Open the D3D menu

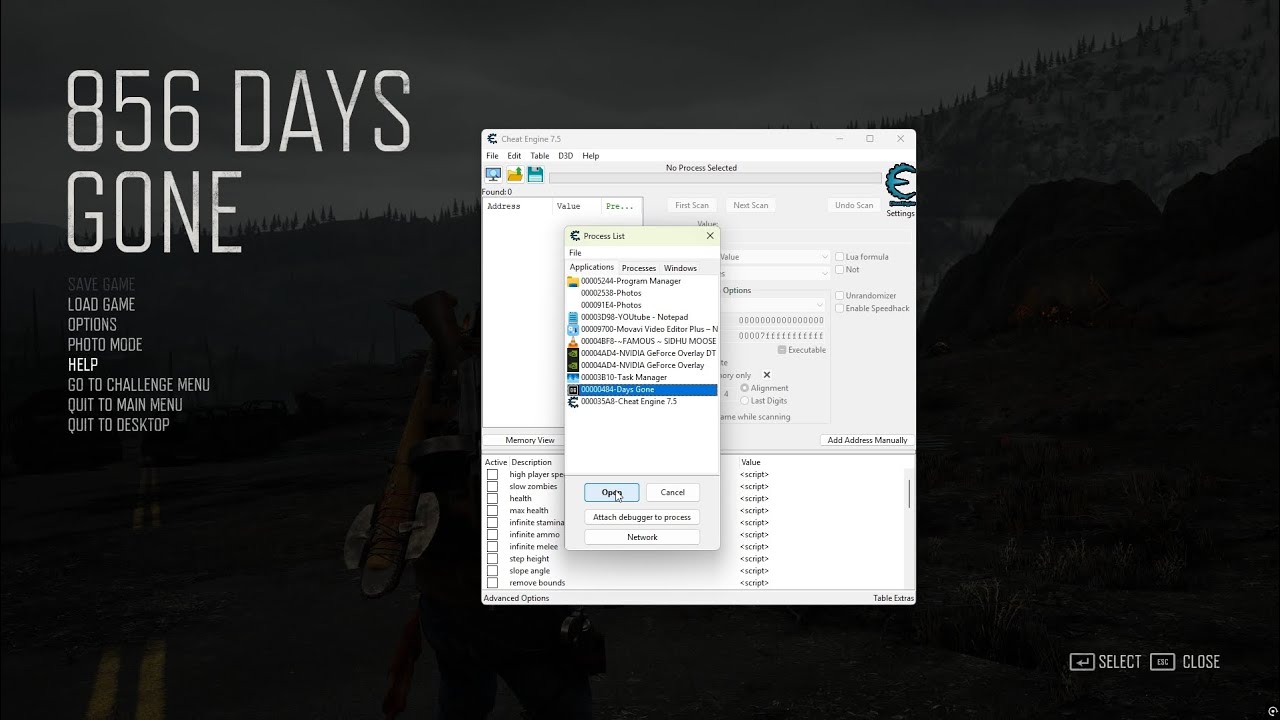566,156
